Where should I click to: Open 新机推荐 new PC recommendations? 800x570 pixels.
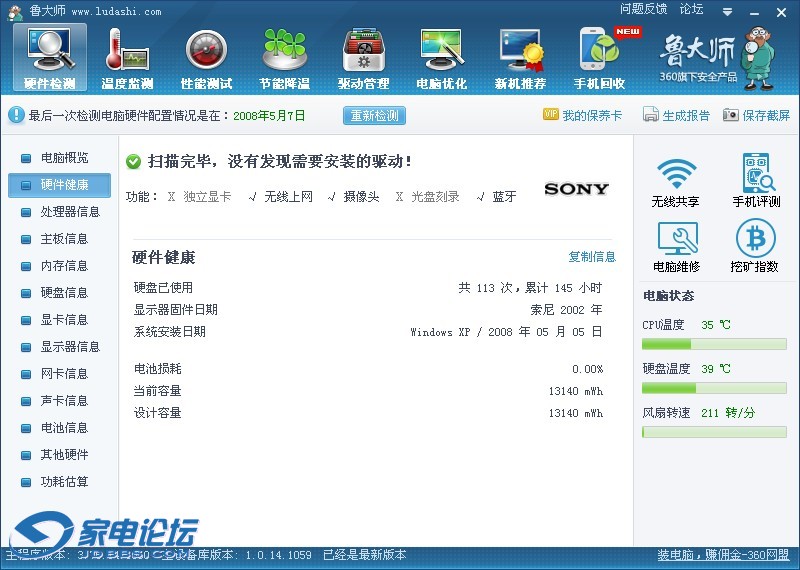[x=520, y=58]
